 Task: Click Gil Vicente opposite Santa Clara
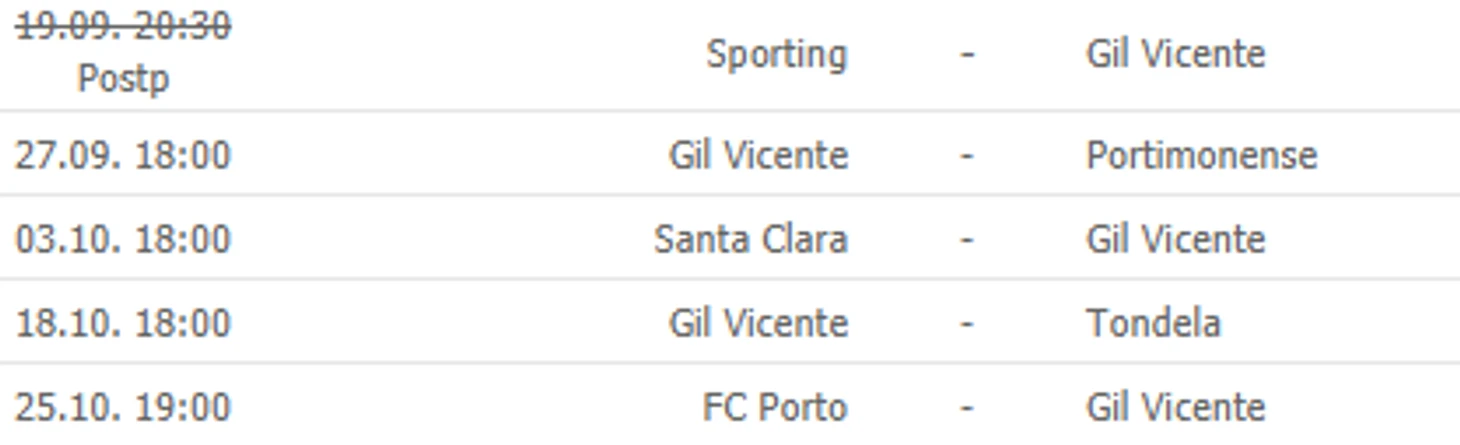1175,239
